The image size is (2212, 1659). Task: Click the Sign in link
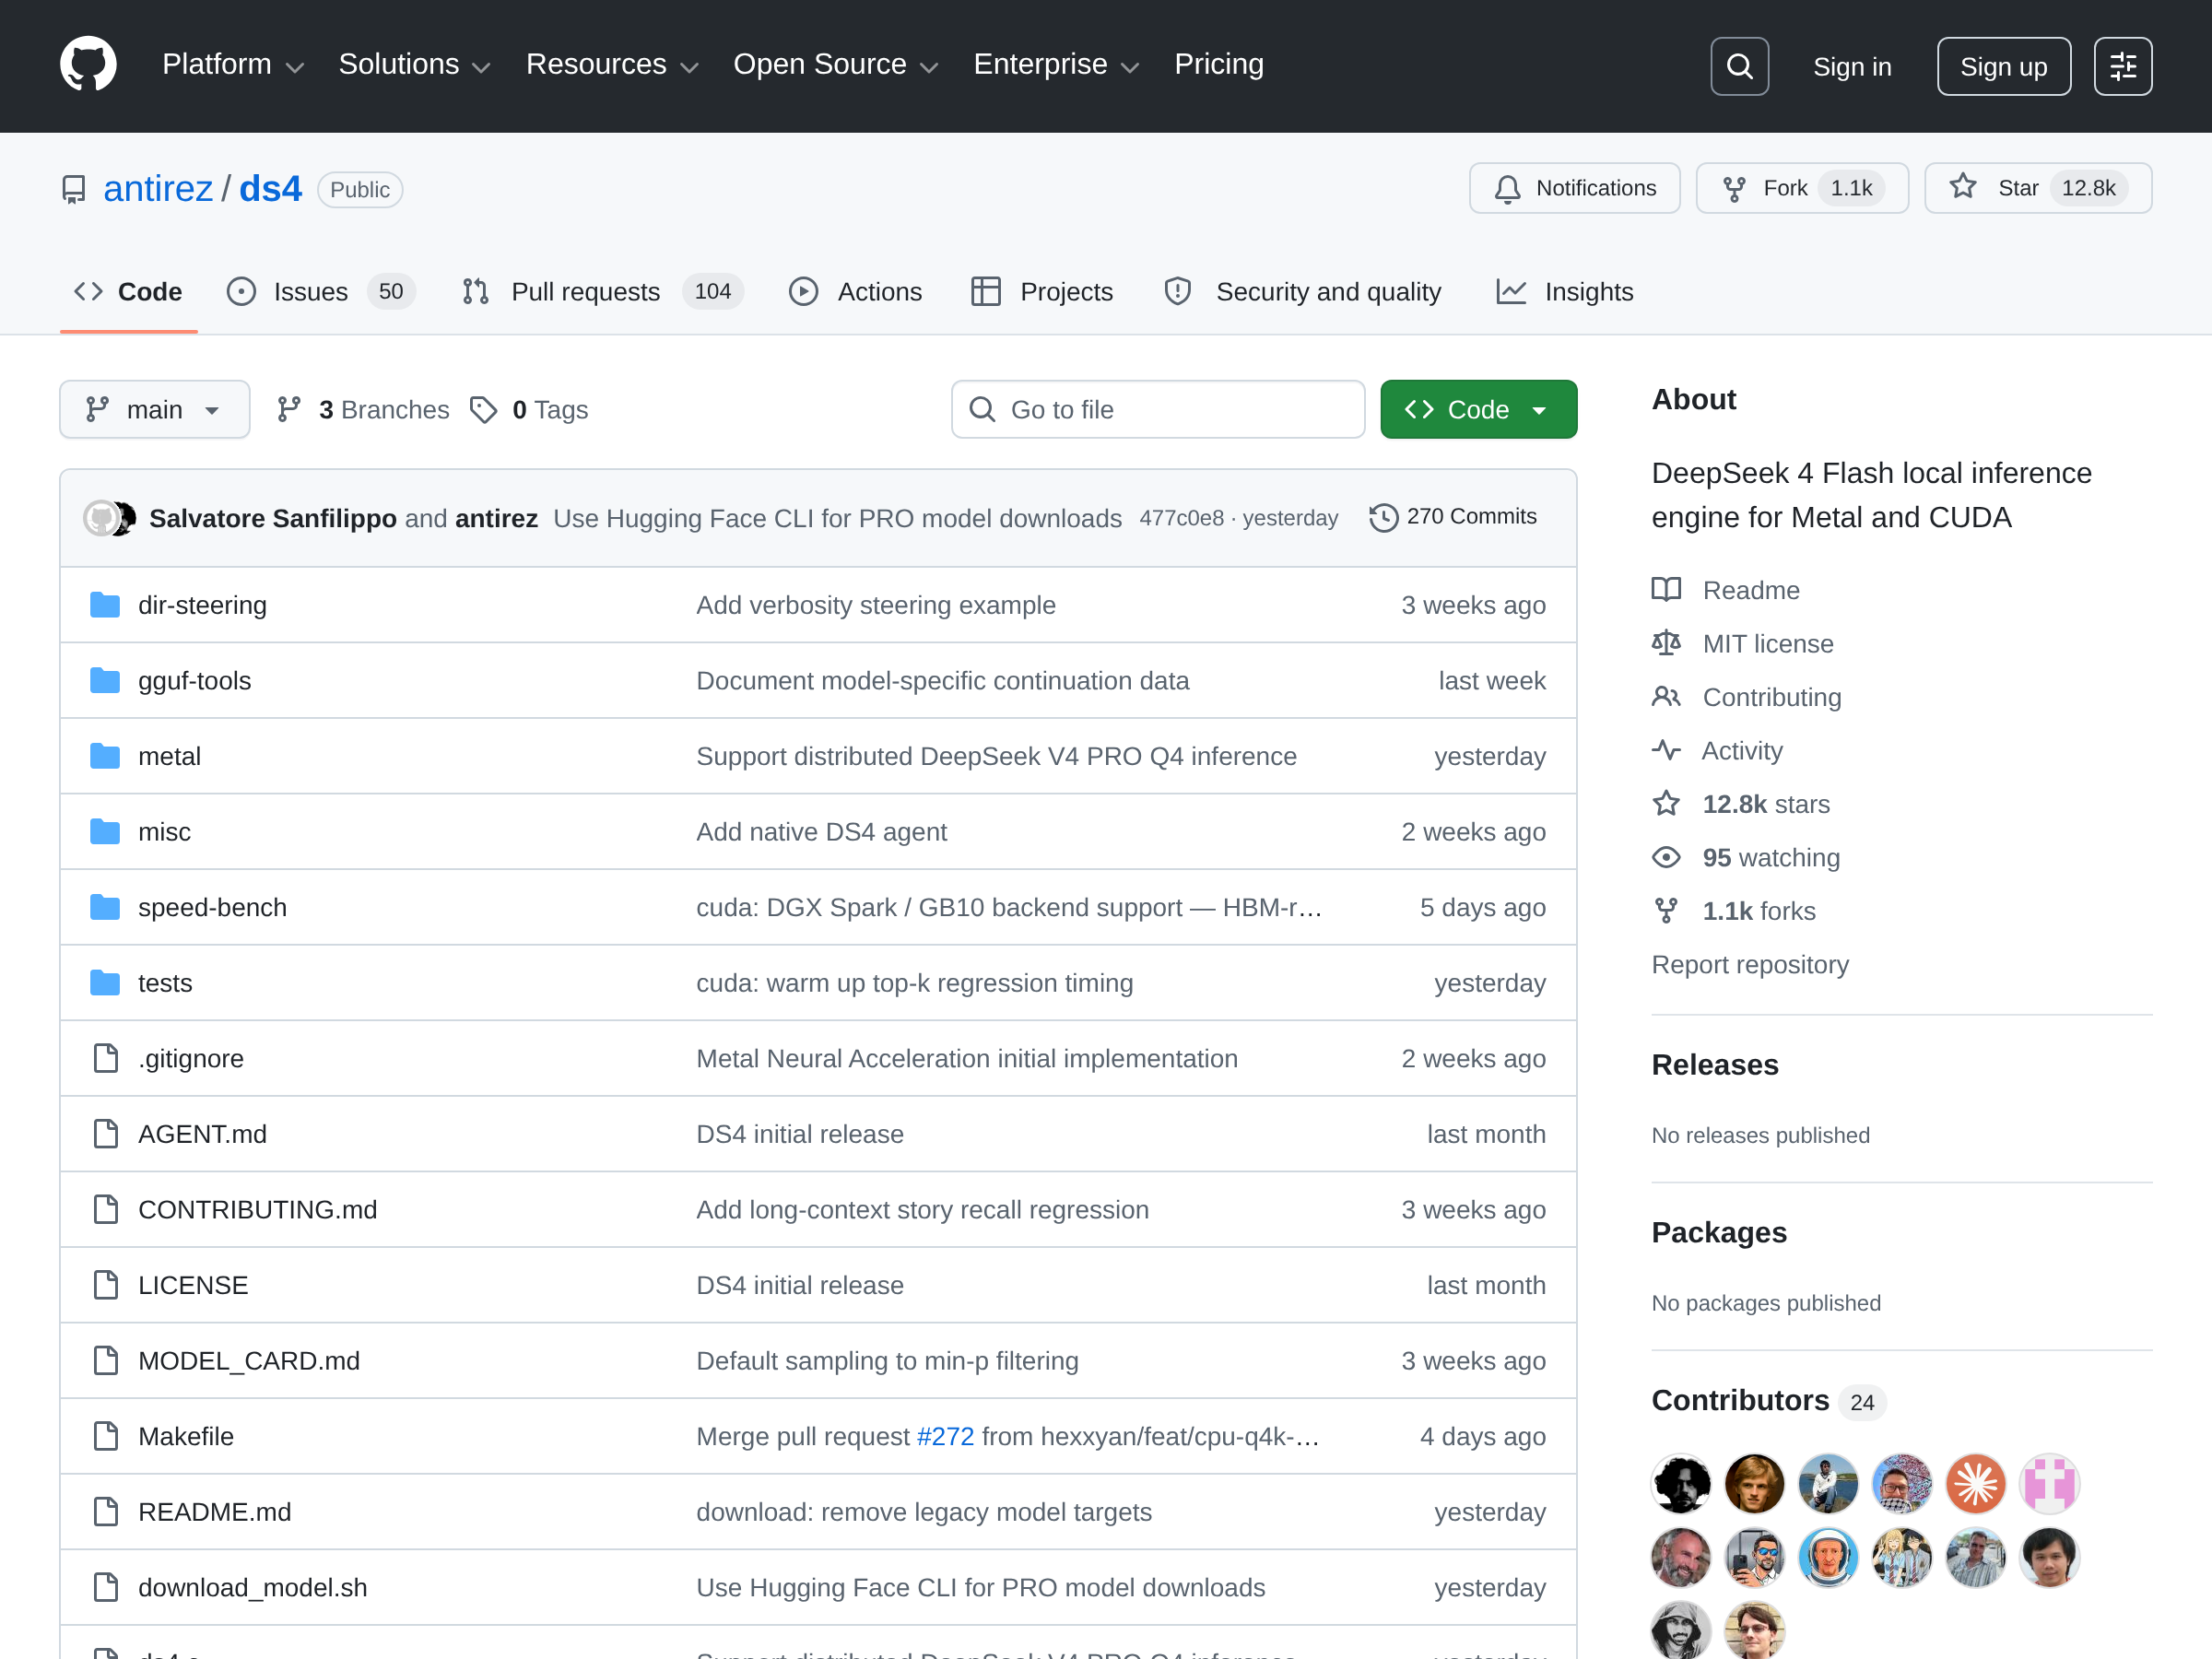pyautogui.click(x=1852, y=67)
